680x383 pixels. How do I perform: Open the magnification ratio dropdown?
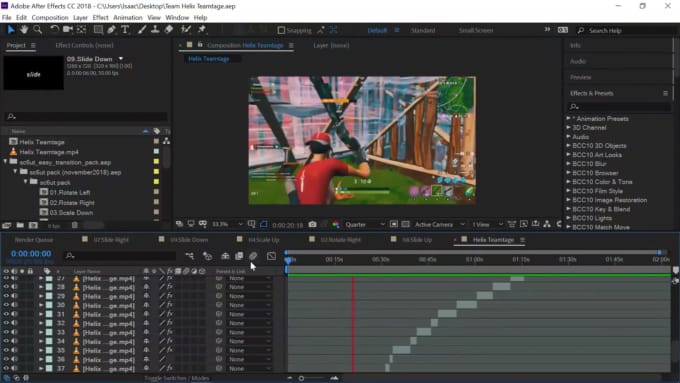(x=227, y=224)
